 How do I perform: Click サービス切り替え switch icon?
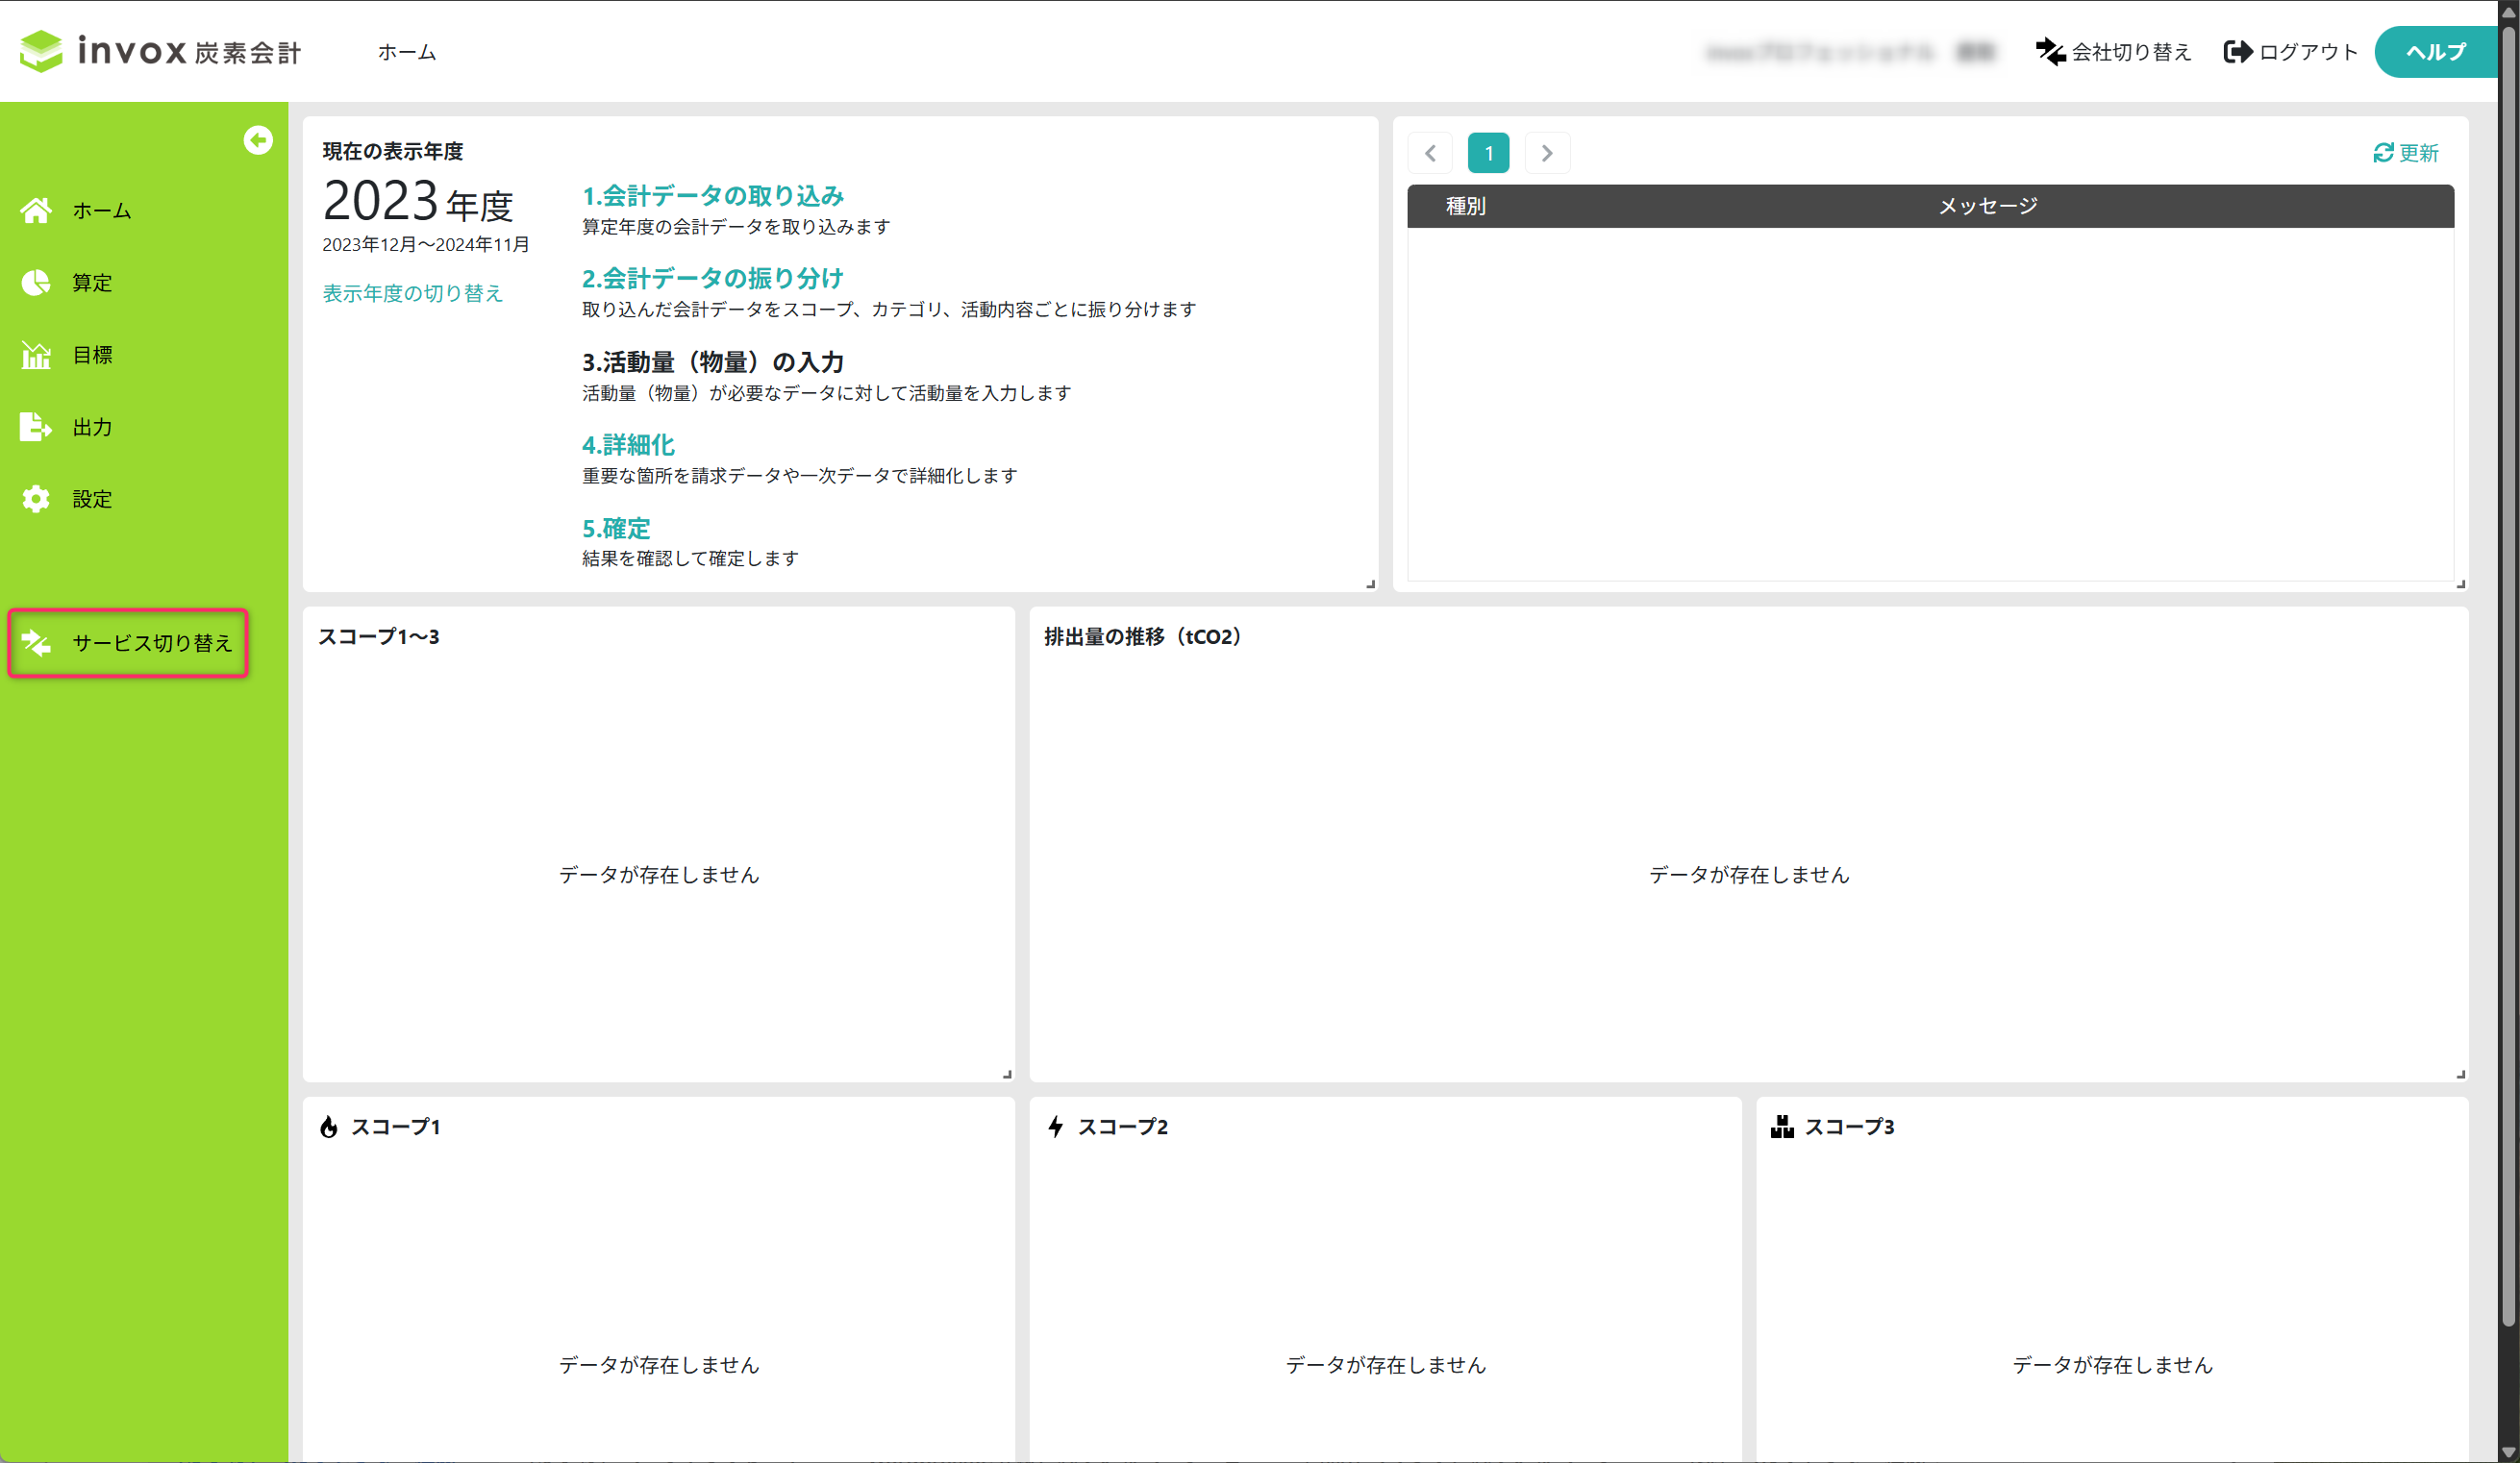(x=36, y=643)
